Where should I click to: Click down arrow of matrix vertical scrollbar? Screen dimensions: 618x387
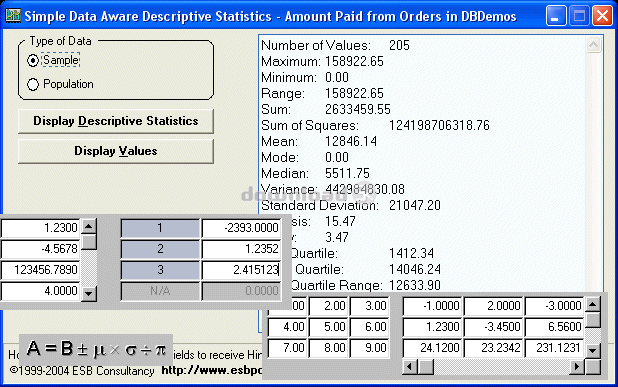coord(593,349)
